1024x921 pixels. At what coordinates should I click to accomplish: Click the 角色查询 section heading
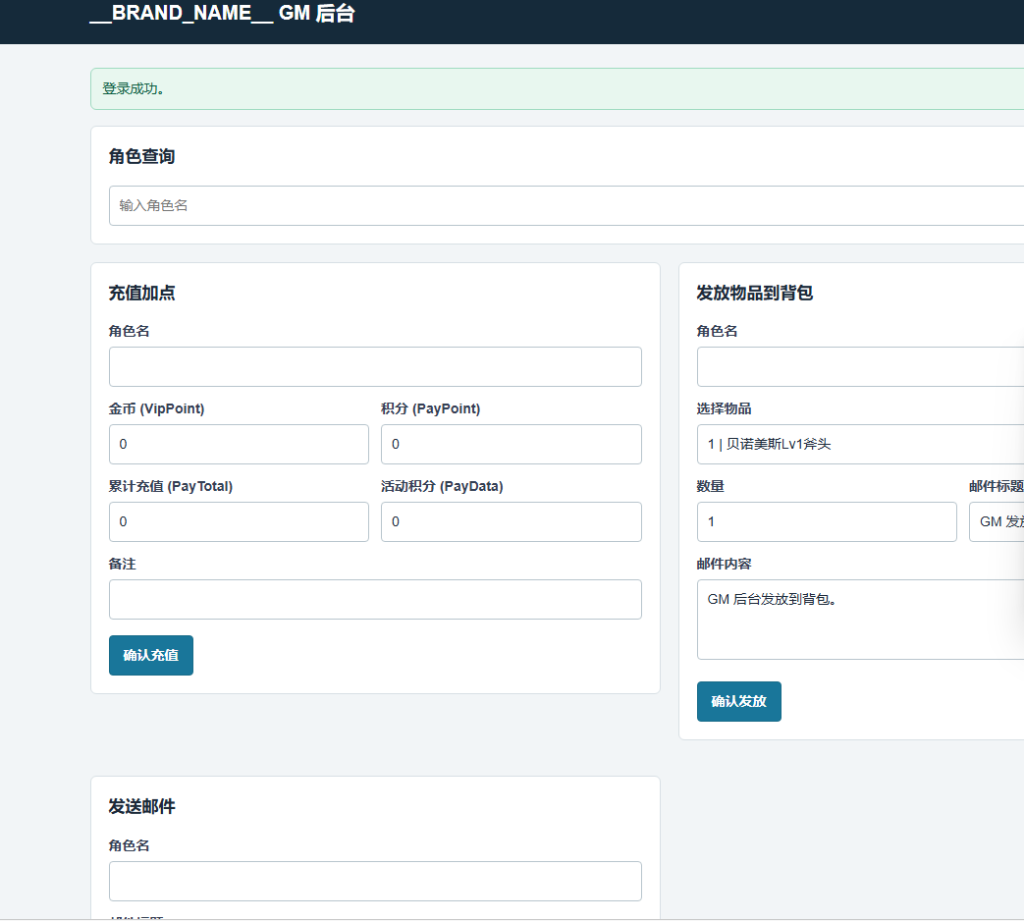[x=142, y=157]
